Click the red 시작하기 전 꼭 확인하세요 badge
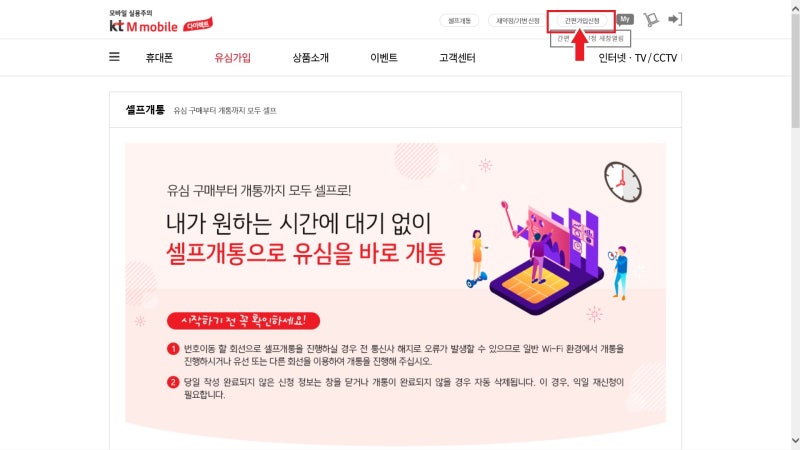 point(243,320)
